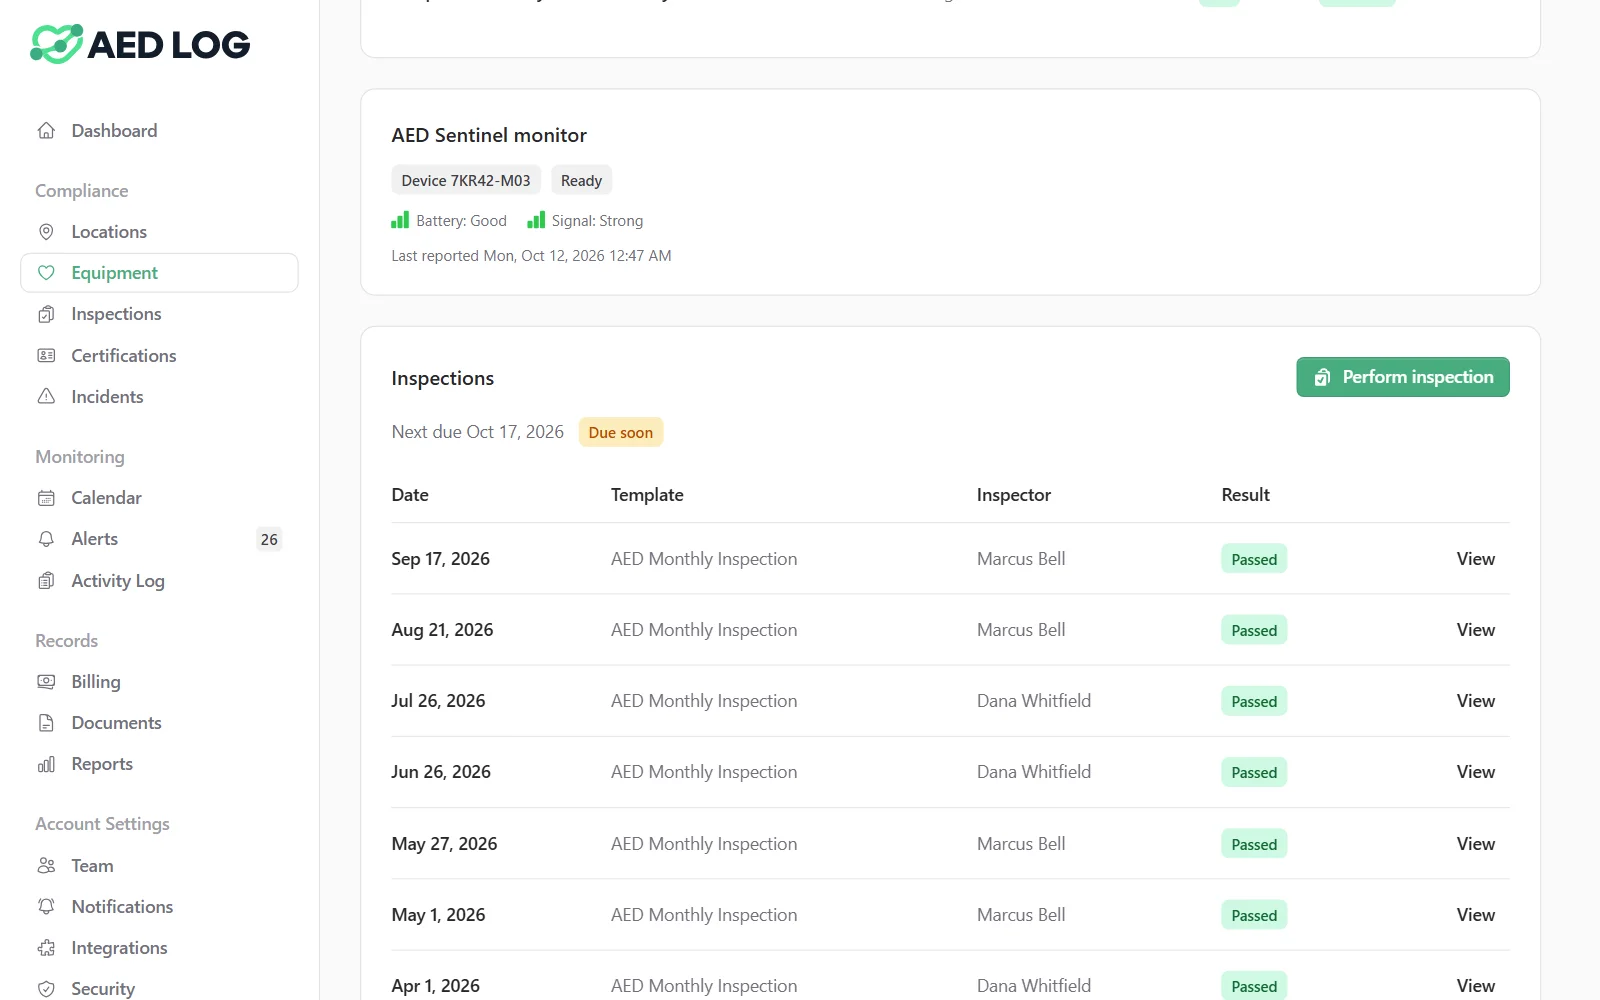Click the Alerts bell icon
The image size is (1600, 1000).
point(46,539)
